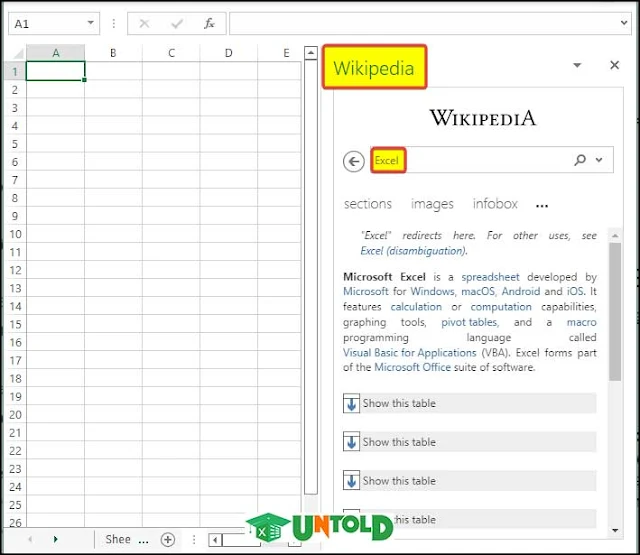
Task: Open the search history dropdown chevron
Action: [x=599, y=160]
